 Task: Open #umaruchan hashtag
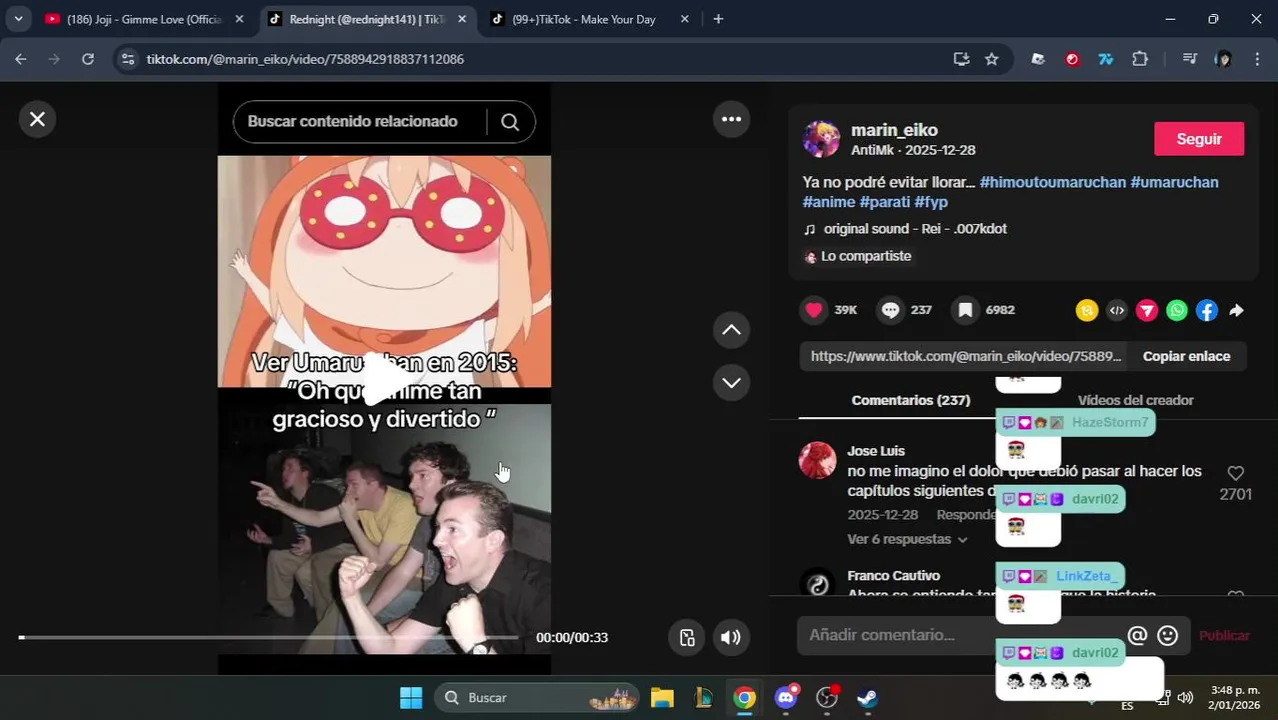tap(1175, 182)
